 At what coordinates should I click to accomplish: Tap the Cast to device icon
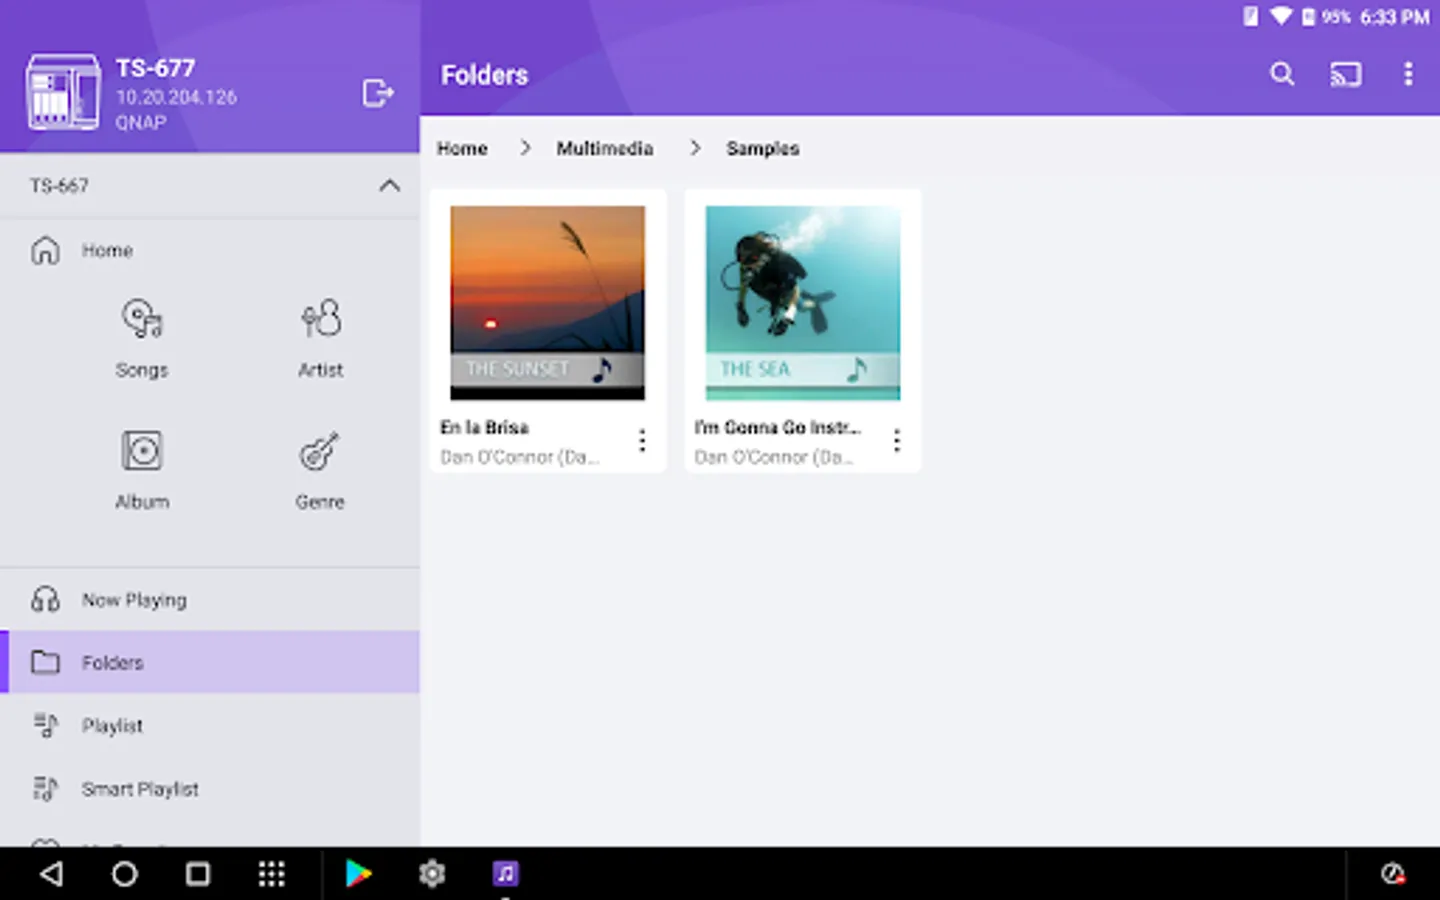tap(1345, 74)
